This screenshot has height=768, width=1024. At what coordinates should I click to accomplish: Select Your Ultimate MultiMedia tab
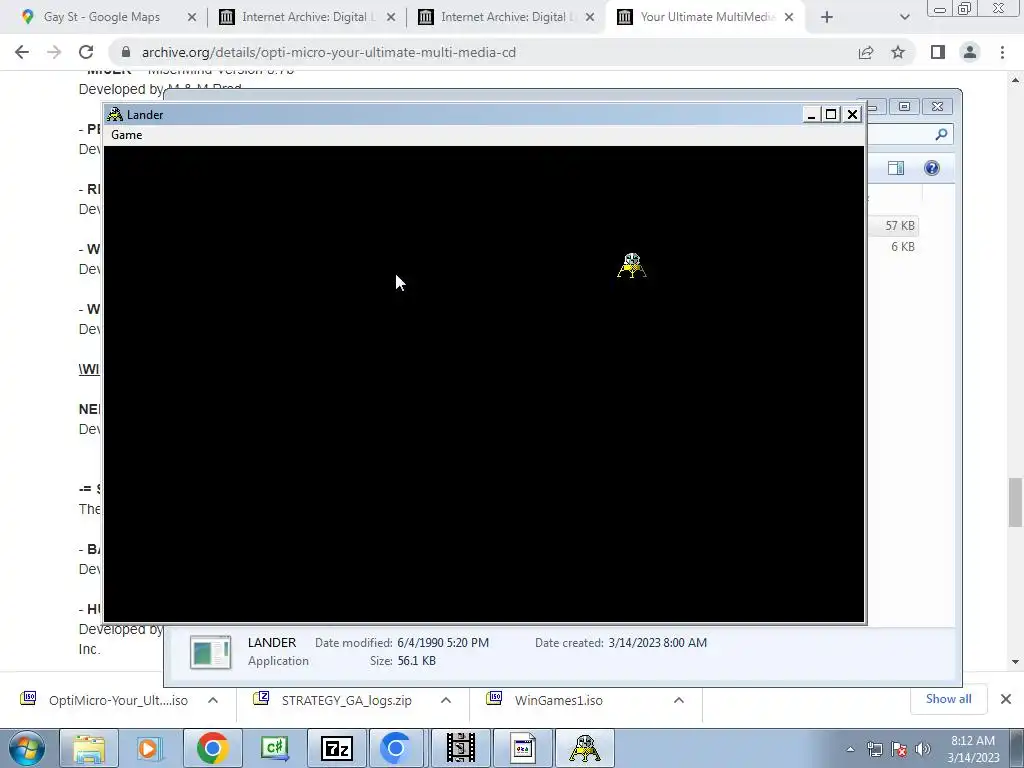[705, 17]
